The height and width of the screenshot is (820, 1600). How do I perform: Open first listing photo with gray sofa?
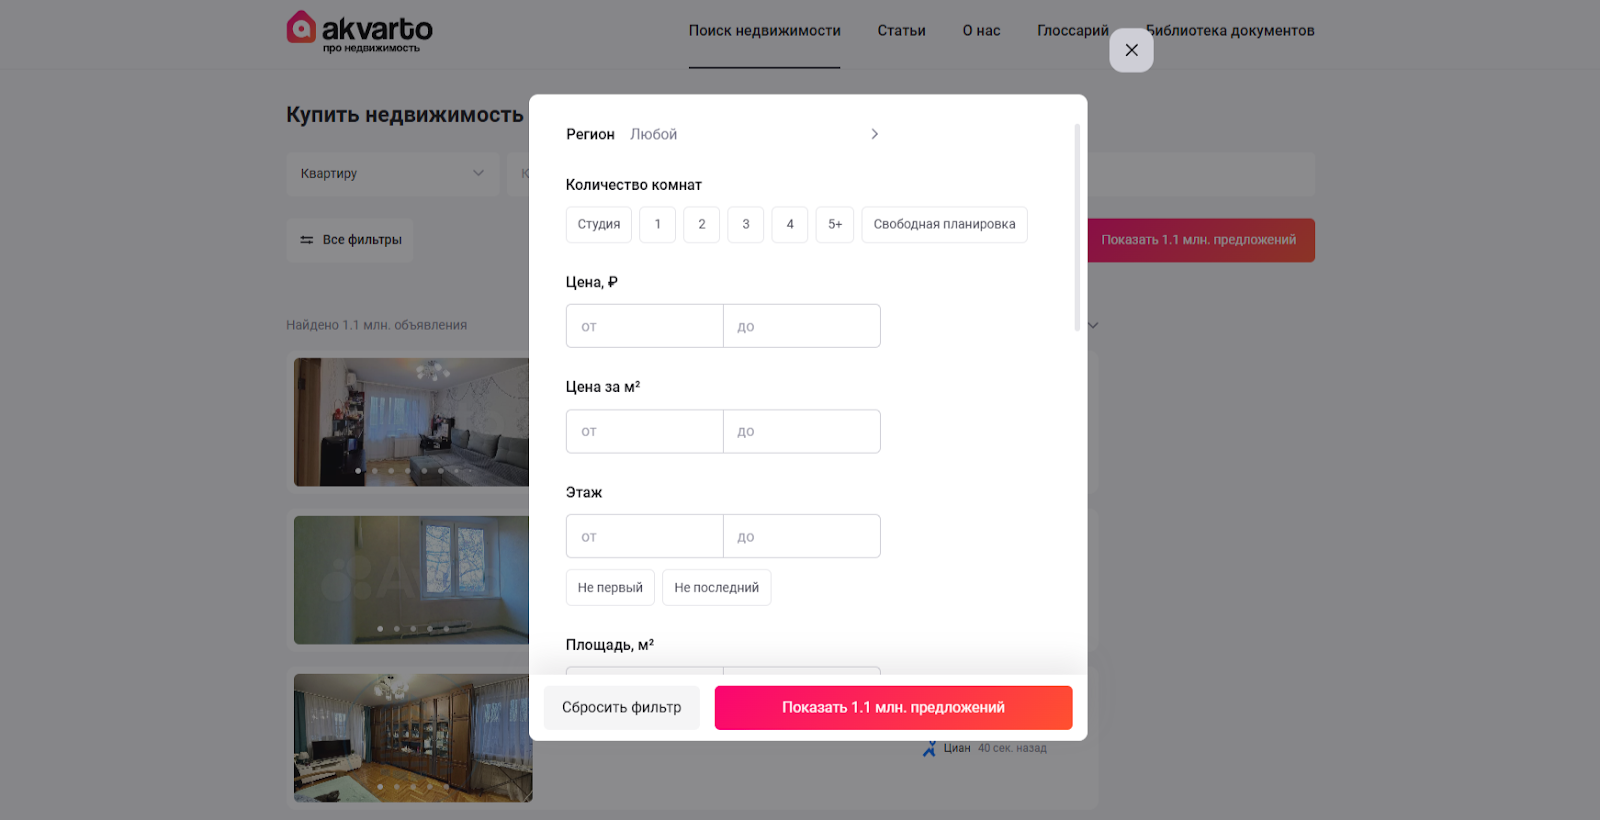412,422
